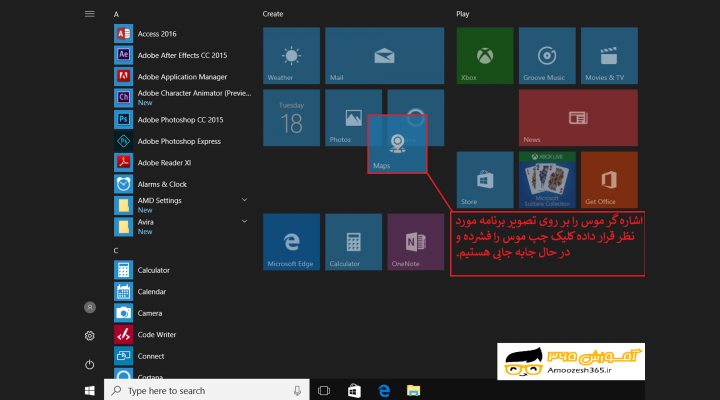Expand the Start menu hamburger
The height and width of the screenshot is (400, 720).
[x=90, y=14]
